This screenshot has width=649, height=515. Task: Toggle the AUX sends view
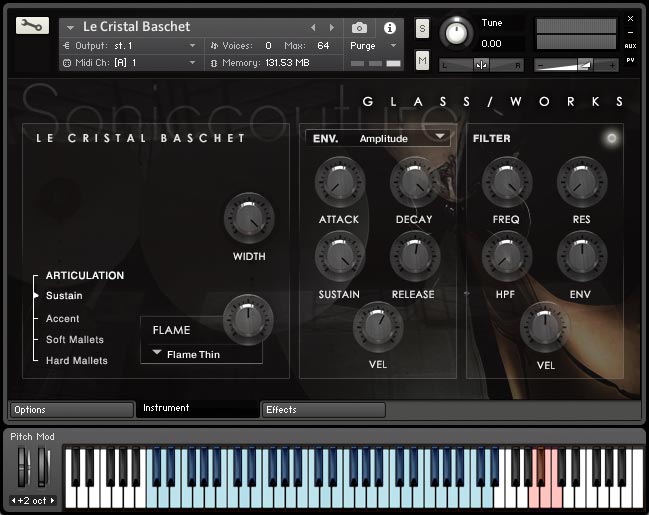tap(630, 46)
